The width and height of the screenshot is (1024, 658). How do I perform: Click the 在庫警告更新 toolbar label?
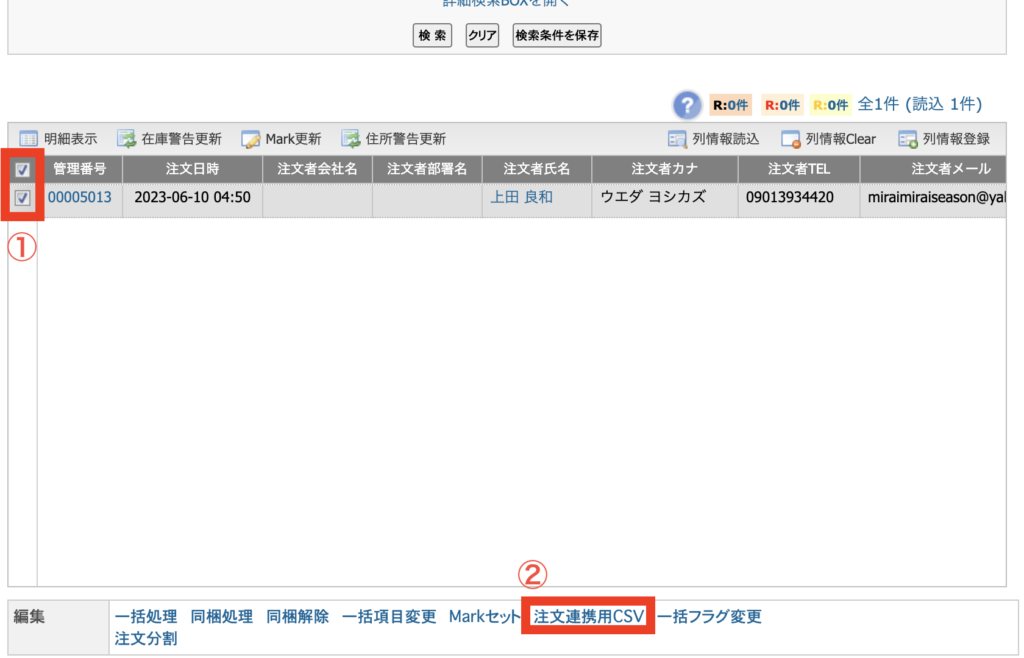point(182,139)
